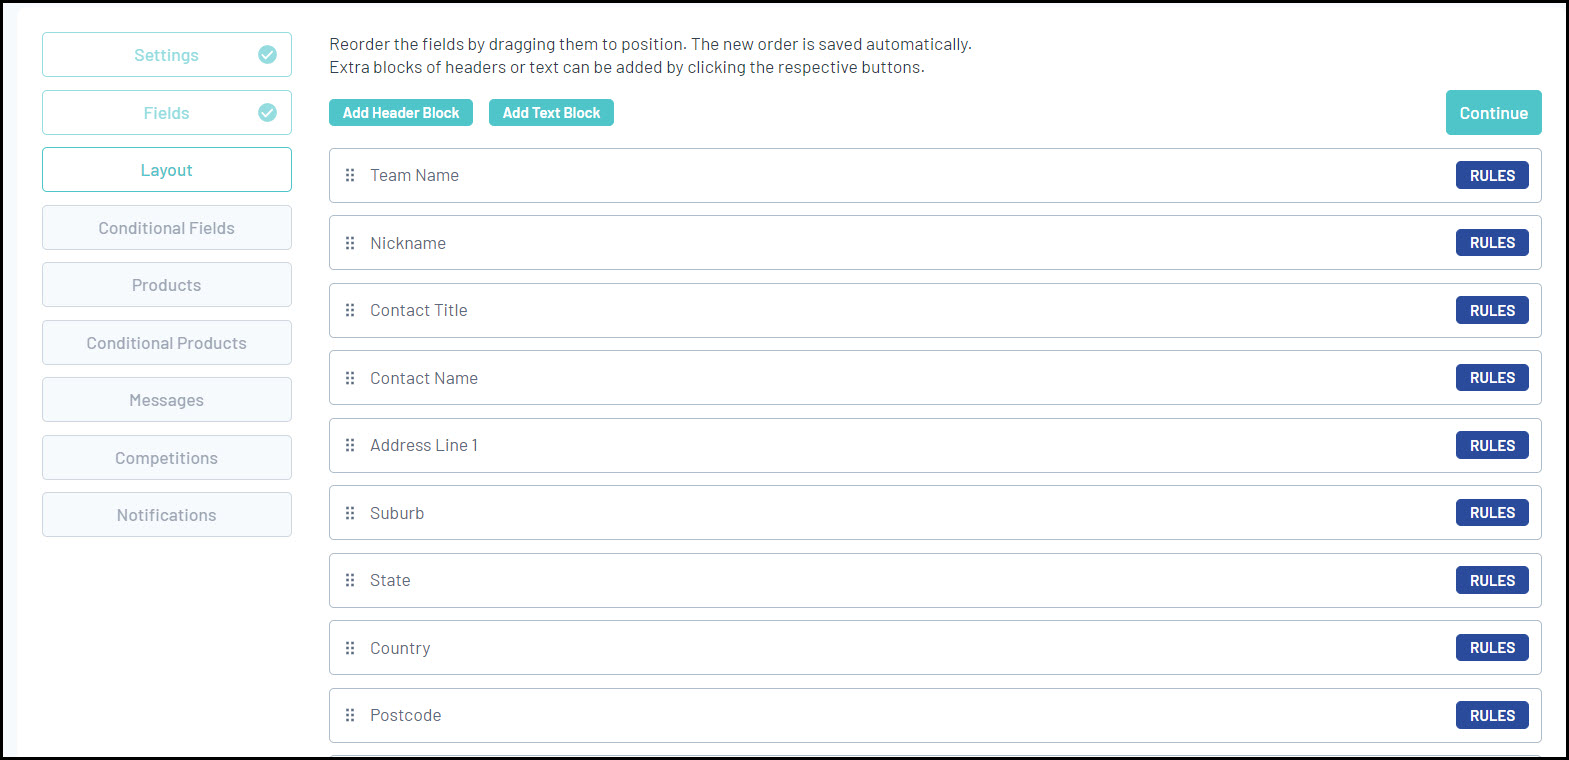Go to the Messages step
1569x760 pixels.
[x=167, y=400]
